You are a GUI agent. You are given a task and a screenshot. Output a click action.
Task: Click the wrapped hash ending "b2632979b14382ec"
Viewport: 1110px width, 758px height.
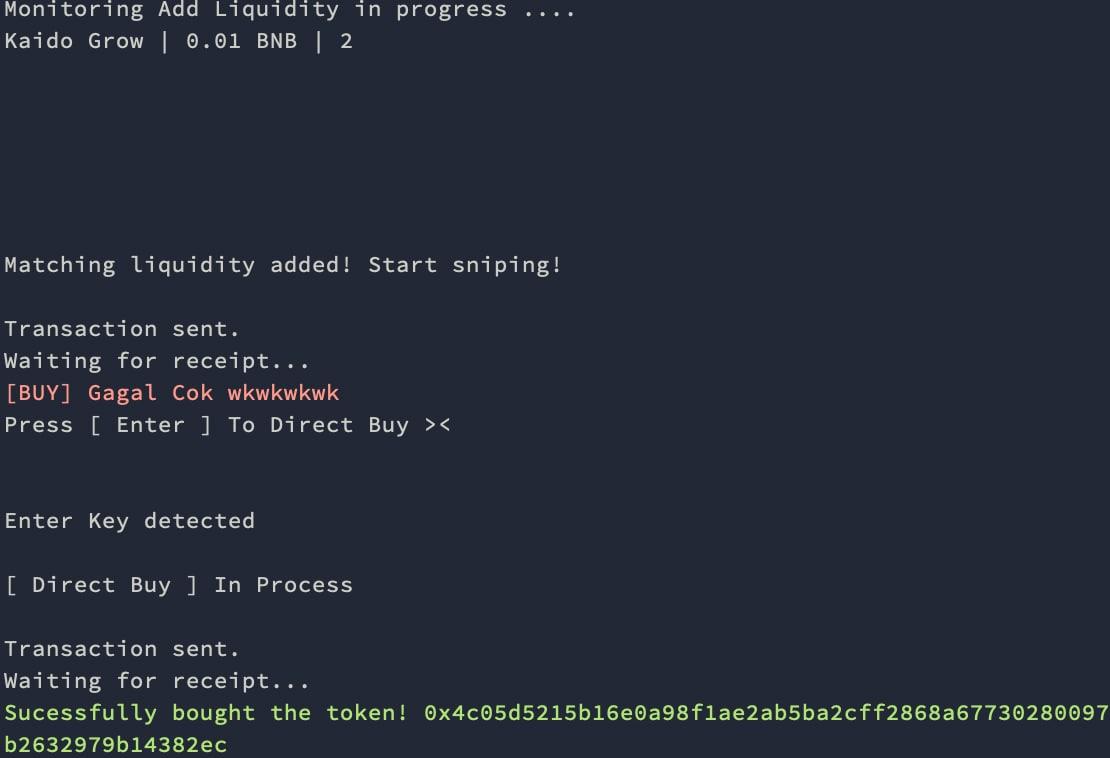[x=116, y=745]
